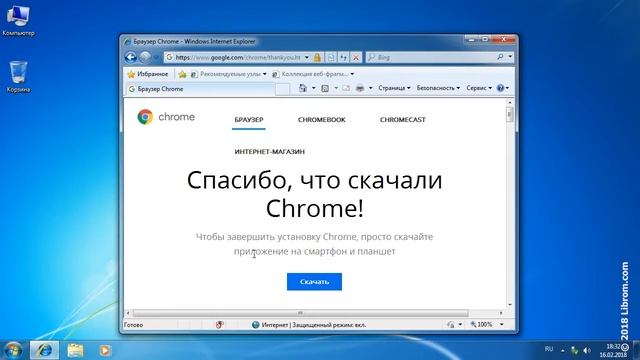Expand the print options dropdown arrow
This screenshot has width=640, height=360.
click(x=371, y=88)
